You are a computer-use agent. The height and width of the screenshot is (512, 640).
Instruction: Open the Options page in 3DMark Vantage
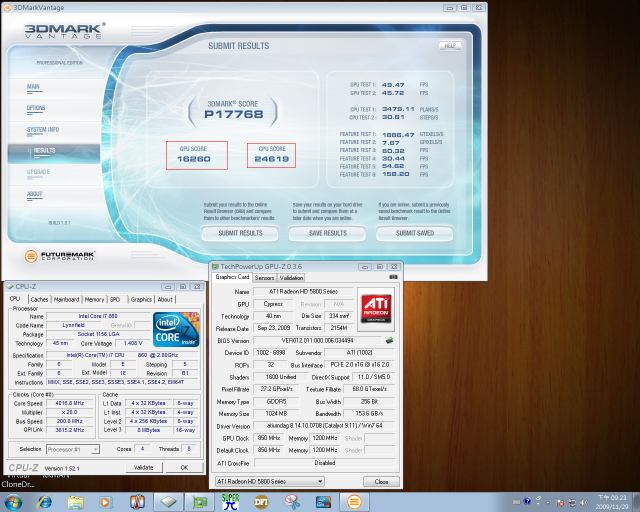pos(36,108)
